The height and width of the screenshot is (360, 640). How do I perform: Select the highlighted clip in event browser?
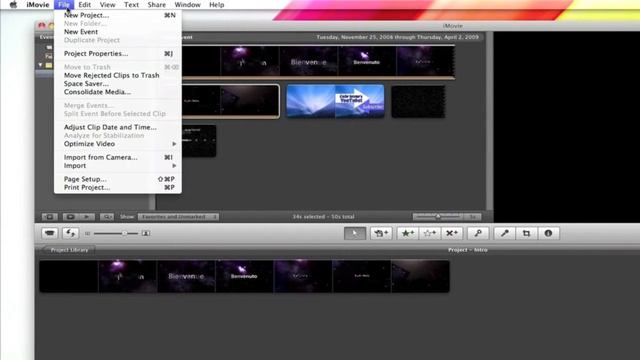click(231, 101)
